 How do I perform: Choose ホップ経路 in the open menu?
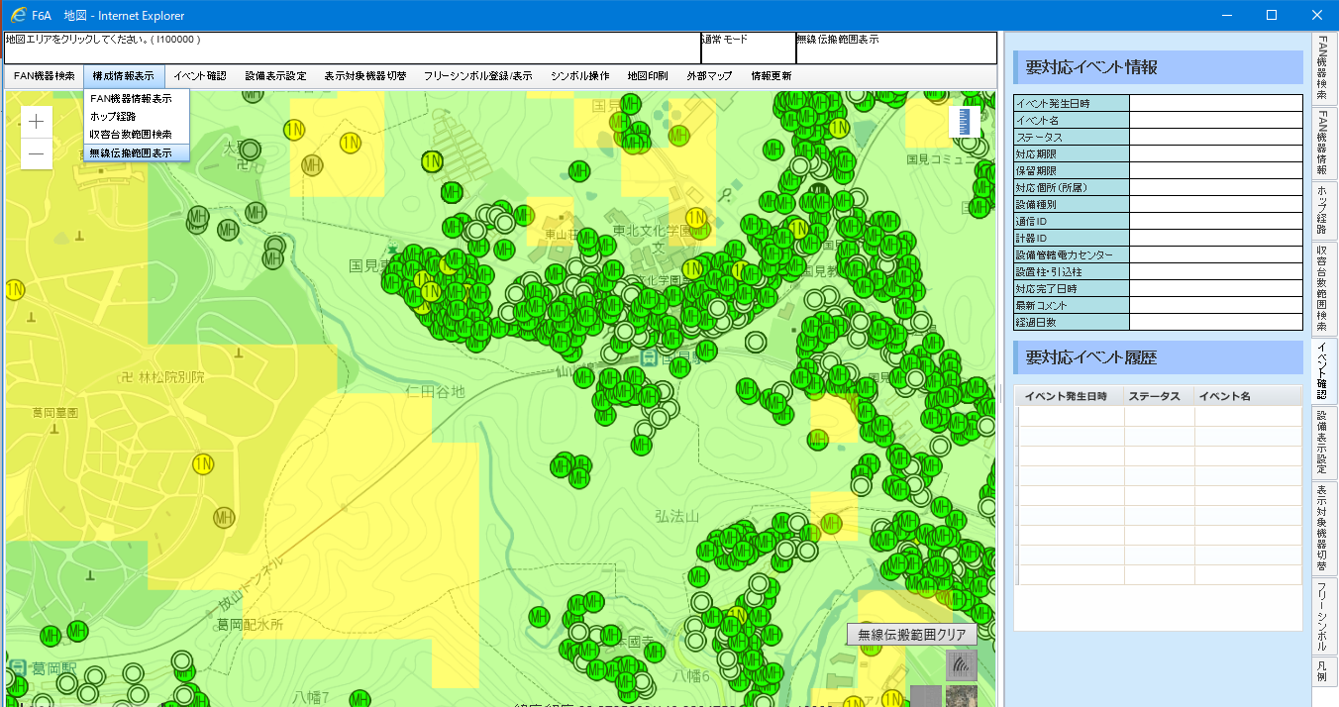(112, 117)
